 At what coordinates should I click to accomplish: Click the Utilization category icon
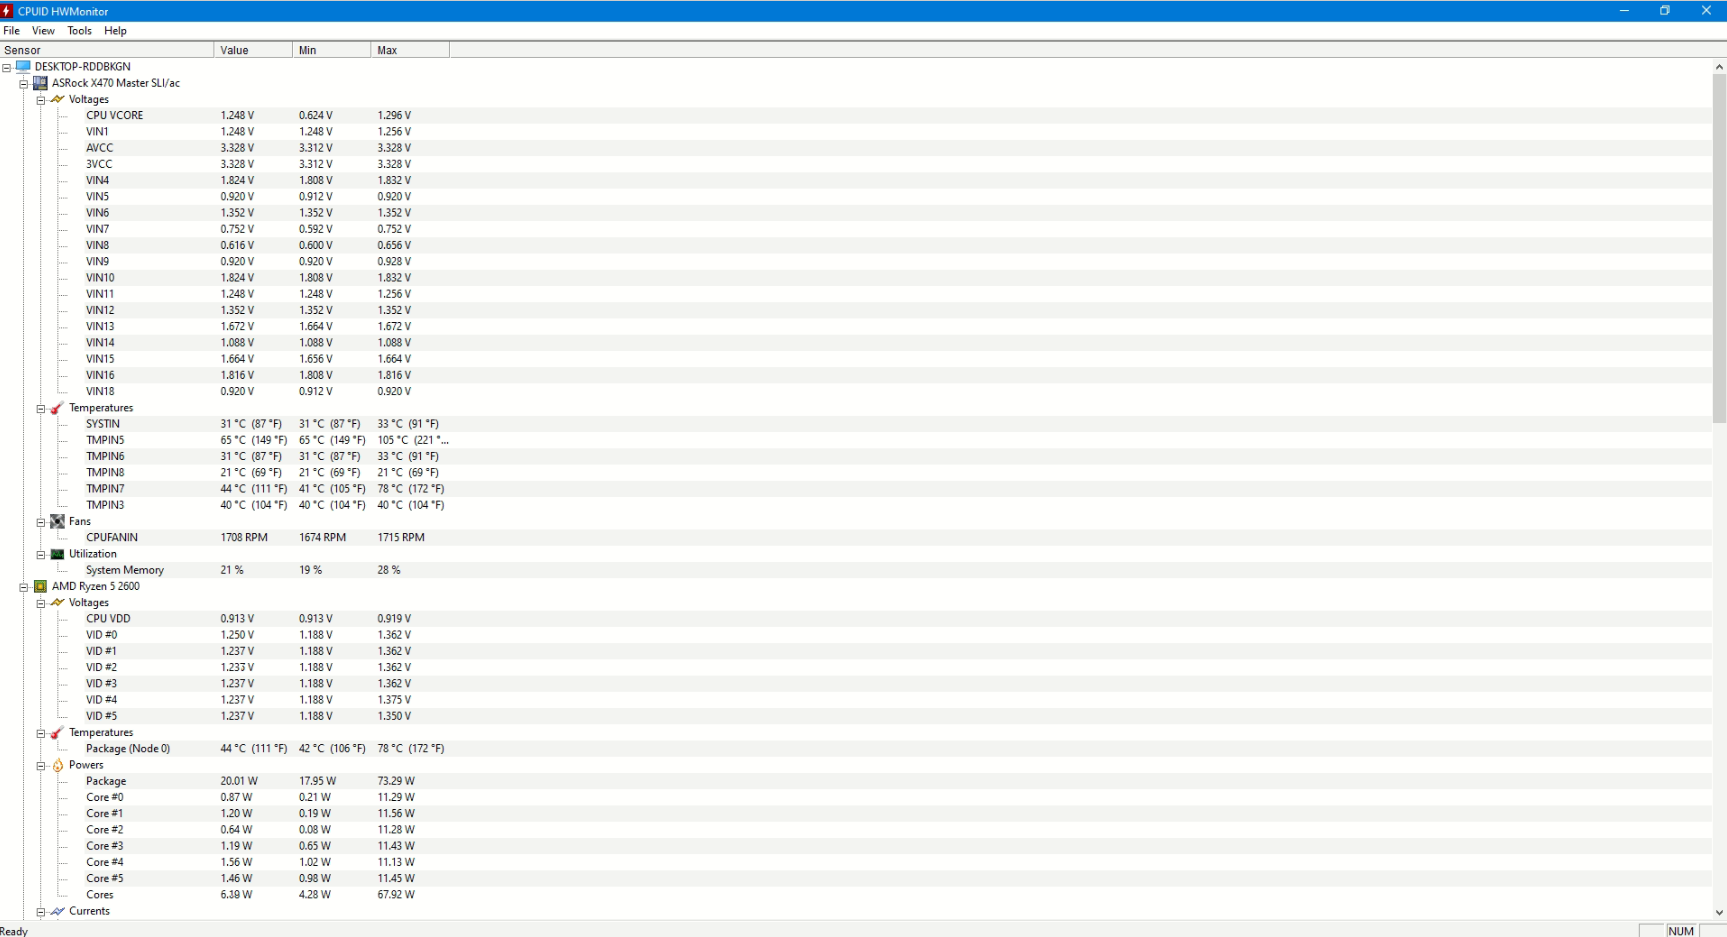pos(57,554)
